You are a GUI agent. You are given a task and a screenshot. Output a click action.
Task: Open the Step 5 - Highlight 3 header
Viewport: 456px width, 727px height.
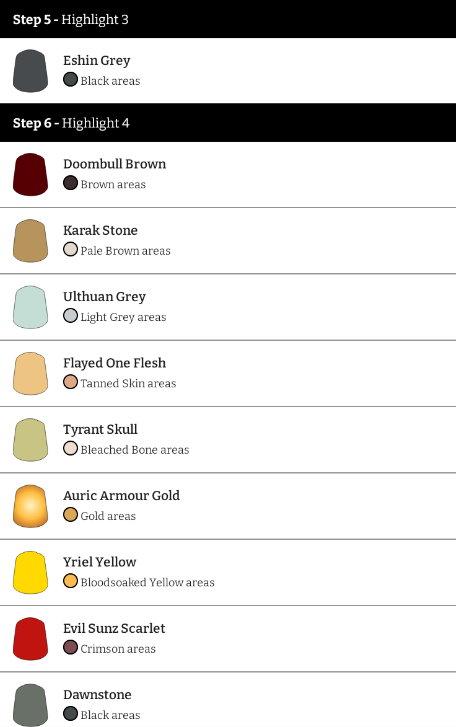(228, 19)
